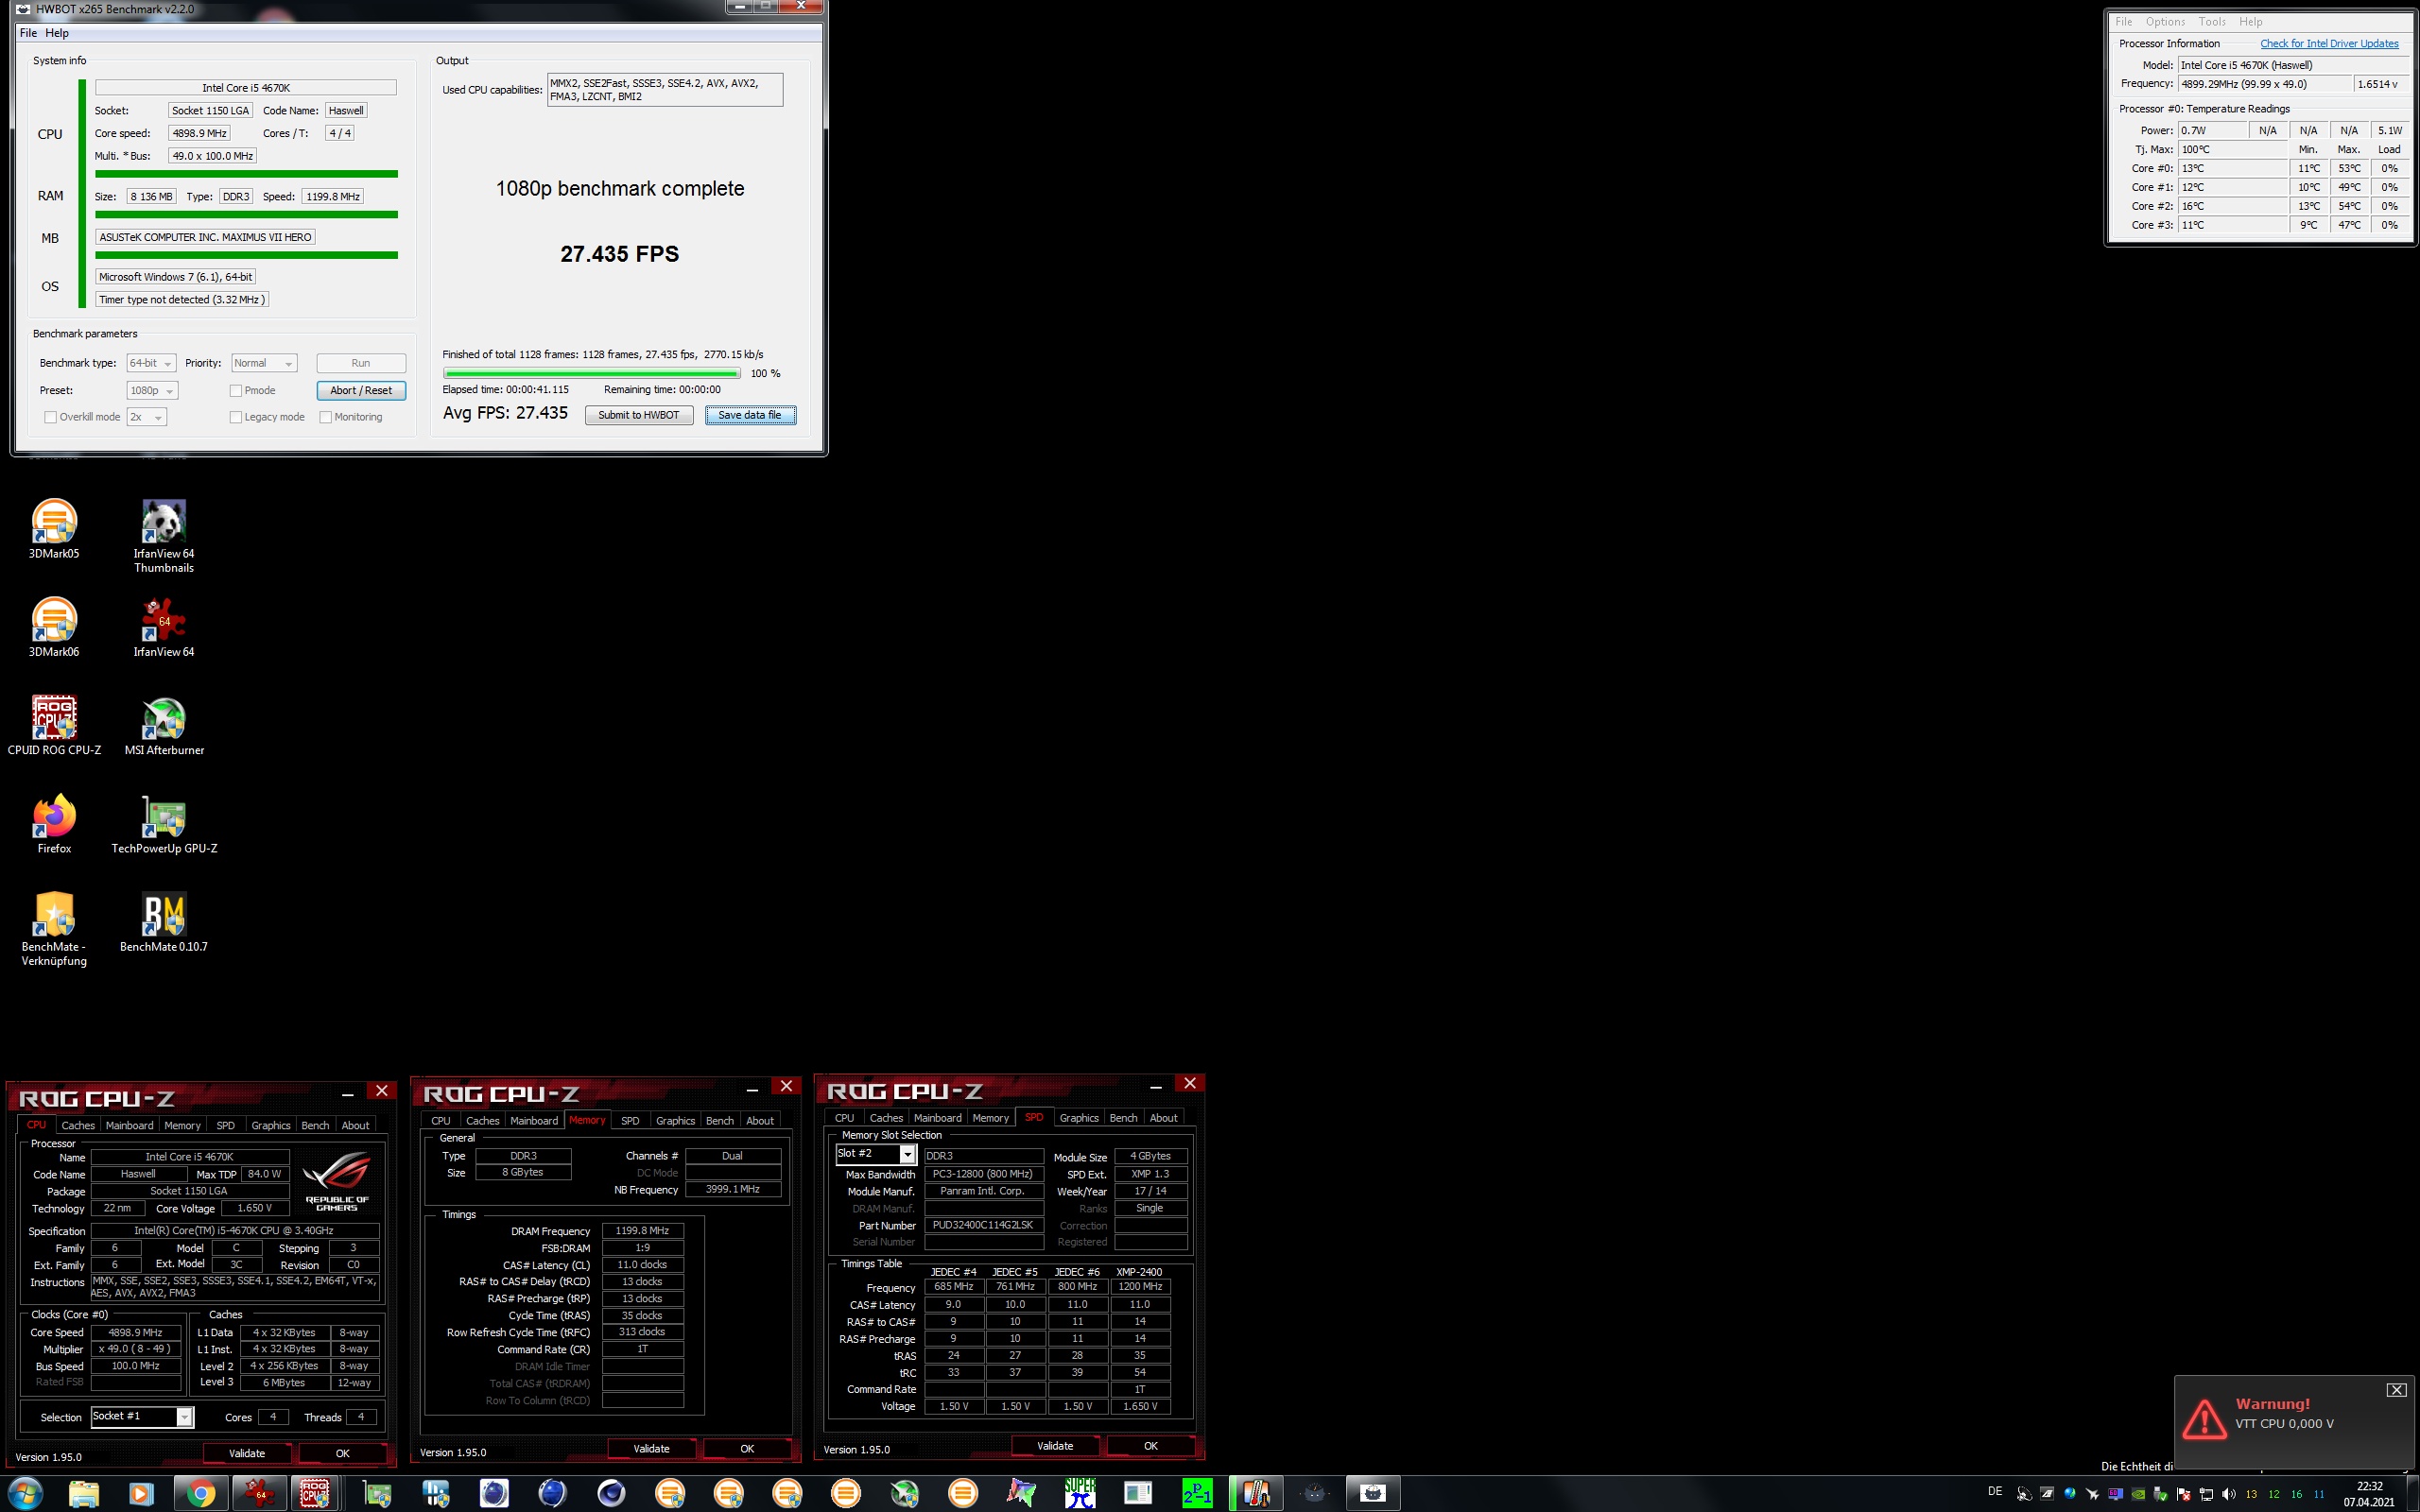Open the Preset 1080p dropdown
The height and width of the screenshot is (1512, 2420).
point(152,391)
